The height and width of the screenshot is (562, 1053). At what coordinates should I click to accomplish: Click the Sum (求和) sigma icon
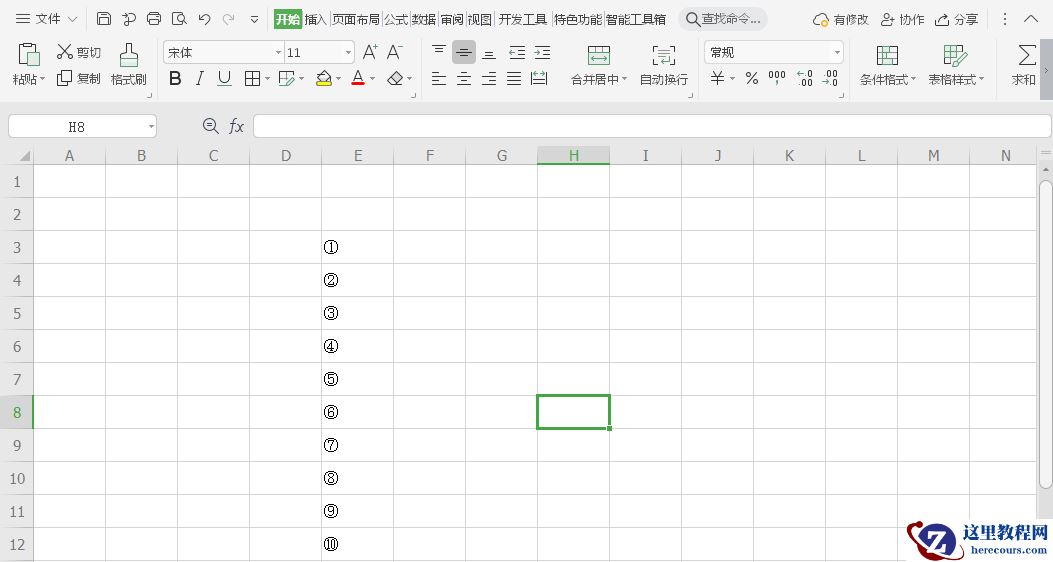pos(1027,54)
